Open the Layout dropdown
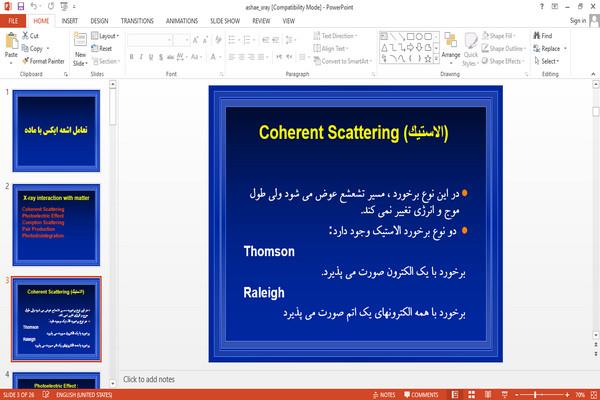The image size is (600, 400). (x=106, y=36)
